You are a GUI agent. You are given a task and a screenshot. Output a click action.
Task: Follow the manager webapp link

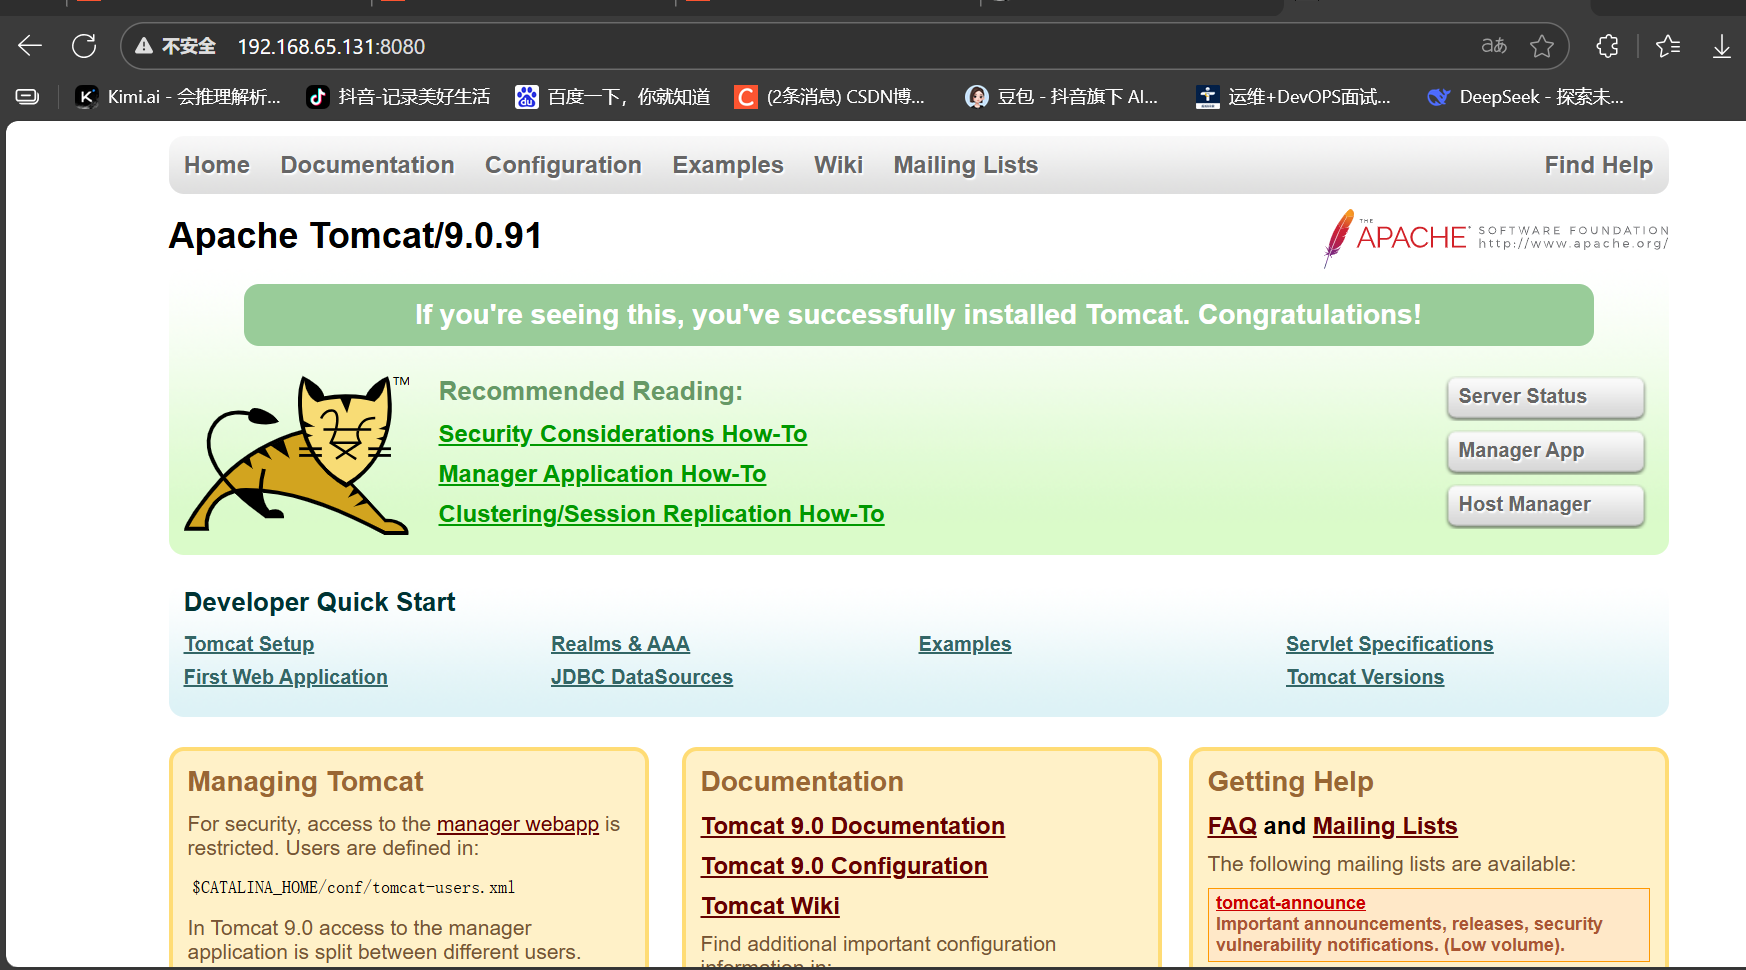click(518, 824)
